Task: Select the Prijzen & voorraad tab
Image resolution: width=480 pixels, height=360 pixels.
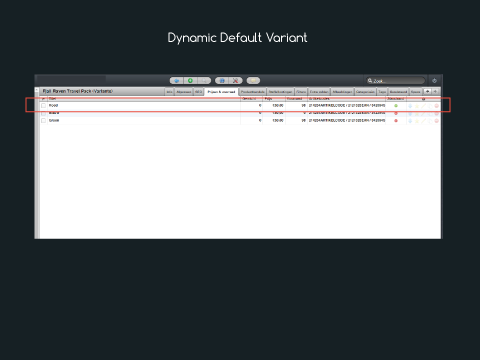Action: click(x=221, y=92)
